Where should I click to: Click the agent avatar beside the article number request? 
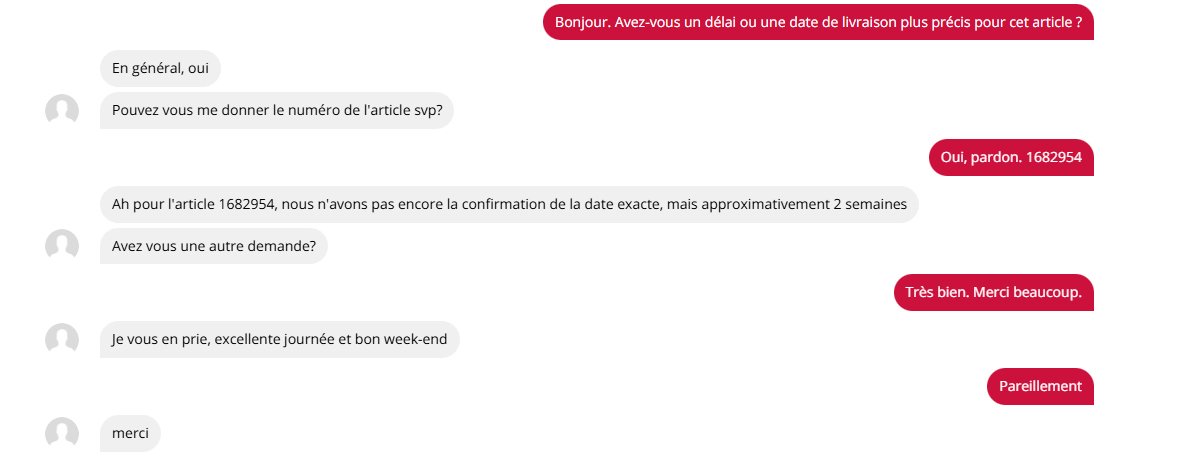(x=62, y=110)
